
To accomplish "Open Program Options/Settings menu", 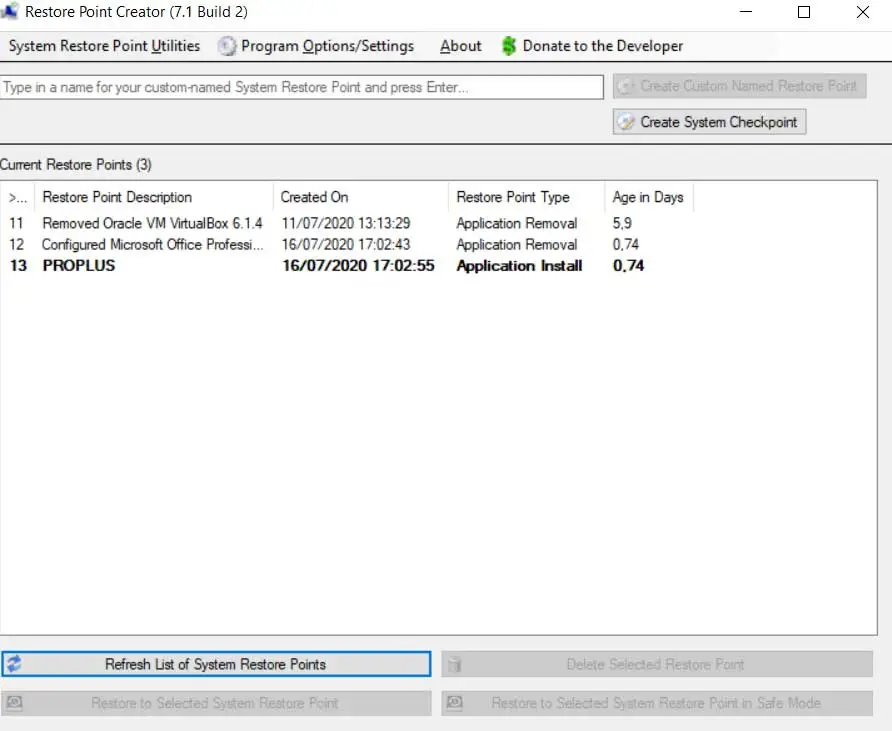I will [316, 46].
